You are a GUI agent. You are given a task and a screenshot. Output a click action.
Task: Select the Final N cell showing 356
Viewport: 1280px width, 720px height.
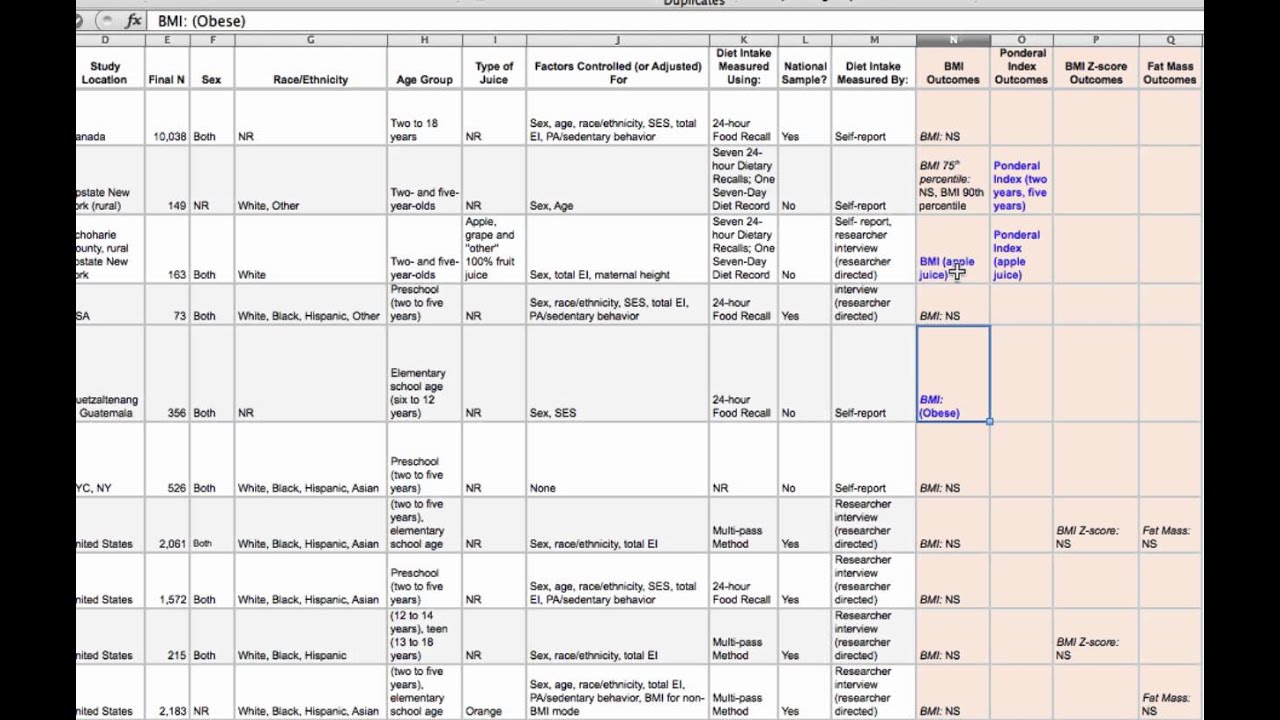click(x=167, y=374)
